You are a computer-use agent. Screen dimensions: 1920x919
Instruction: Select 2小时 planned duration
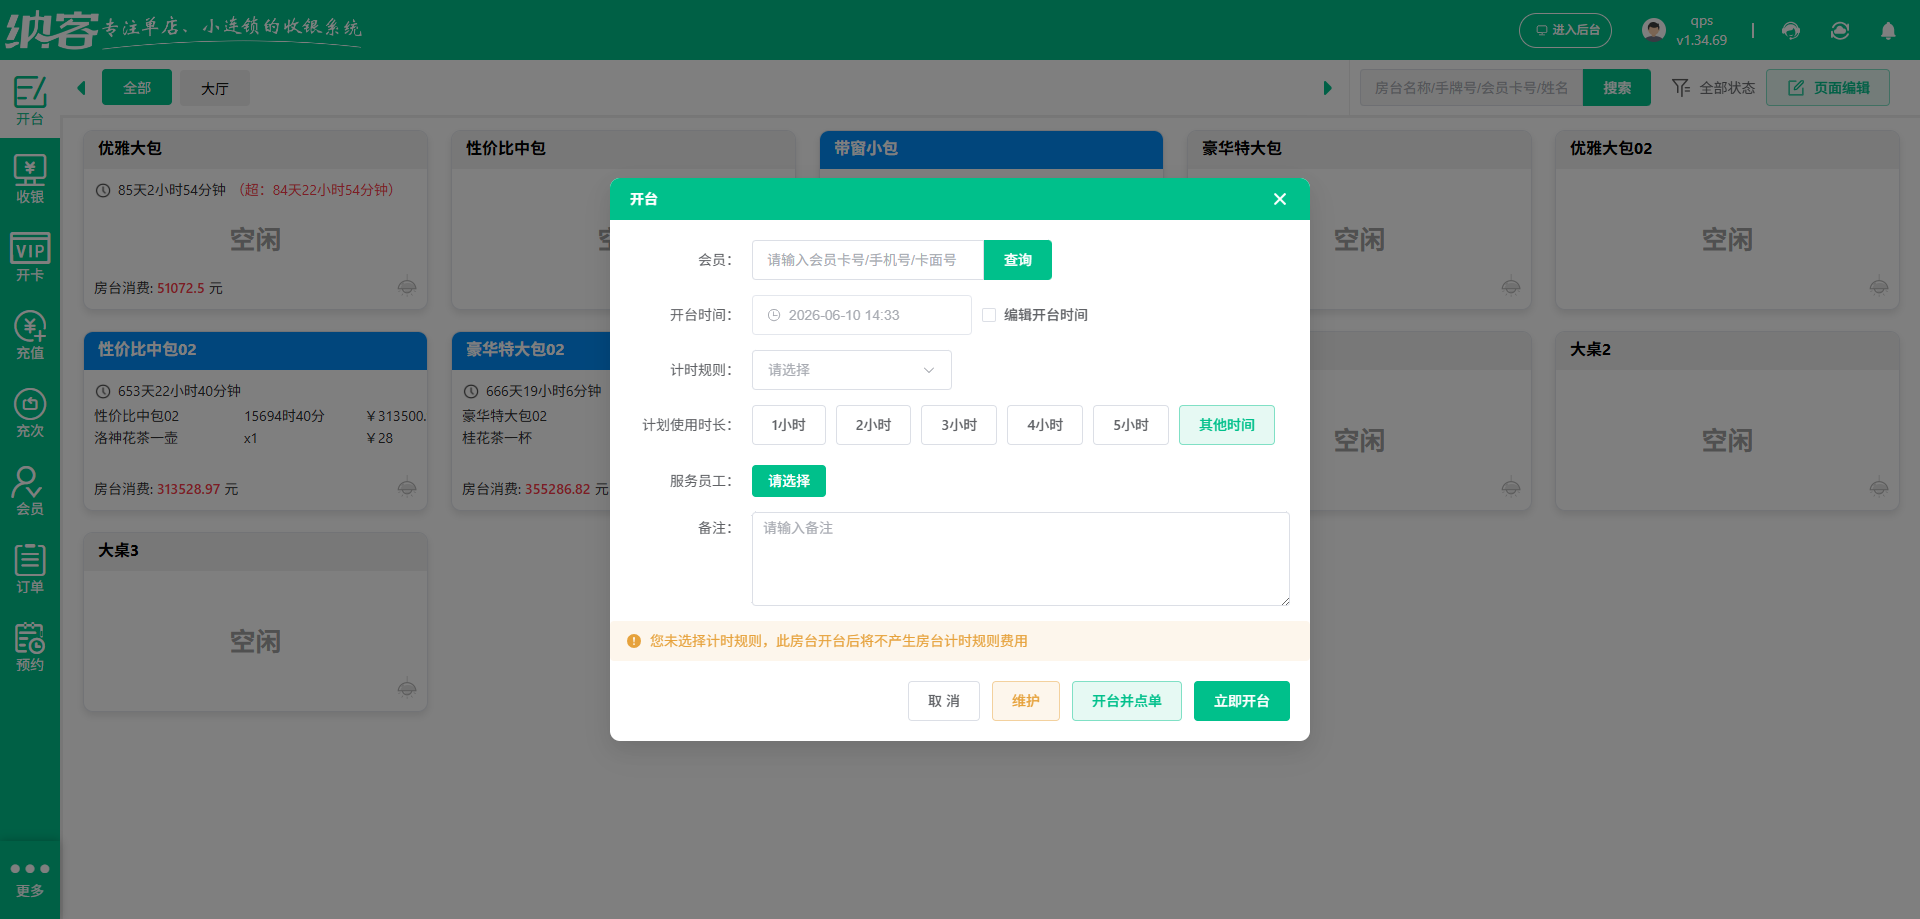point(873,425)
